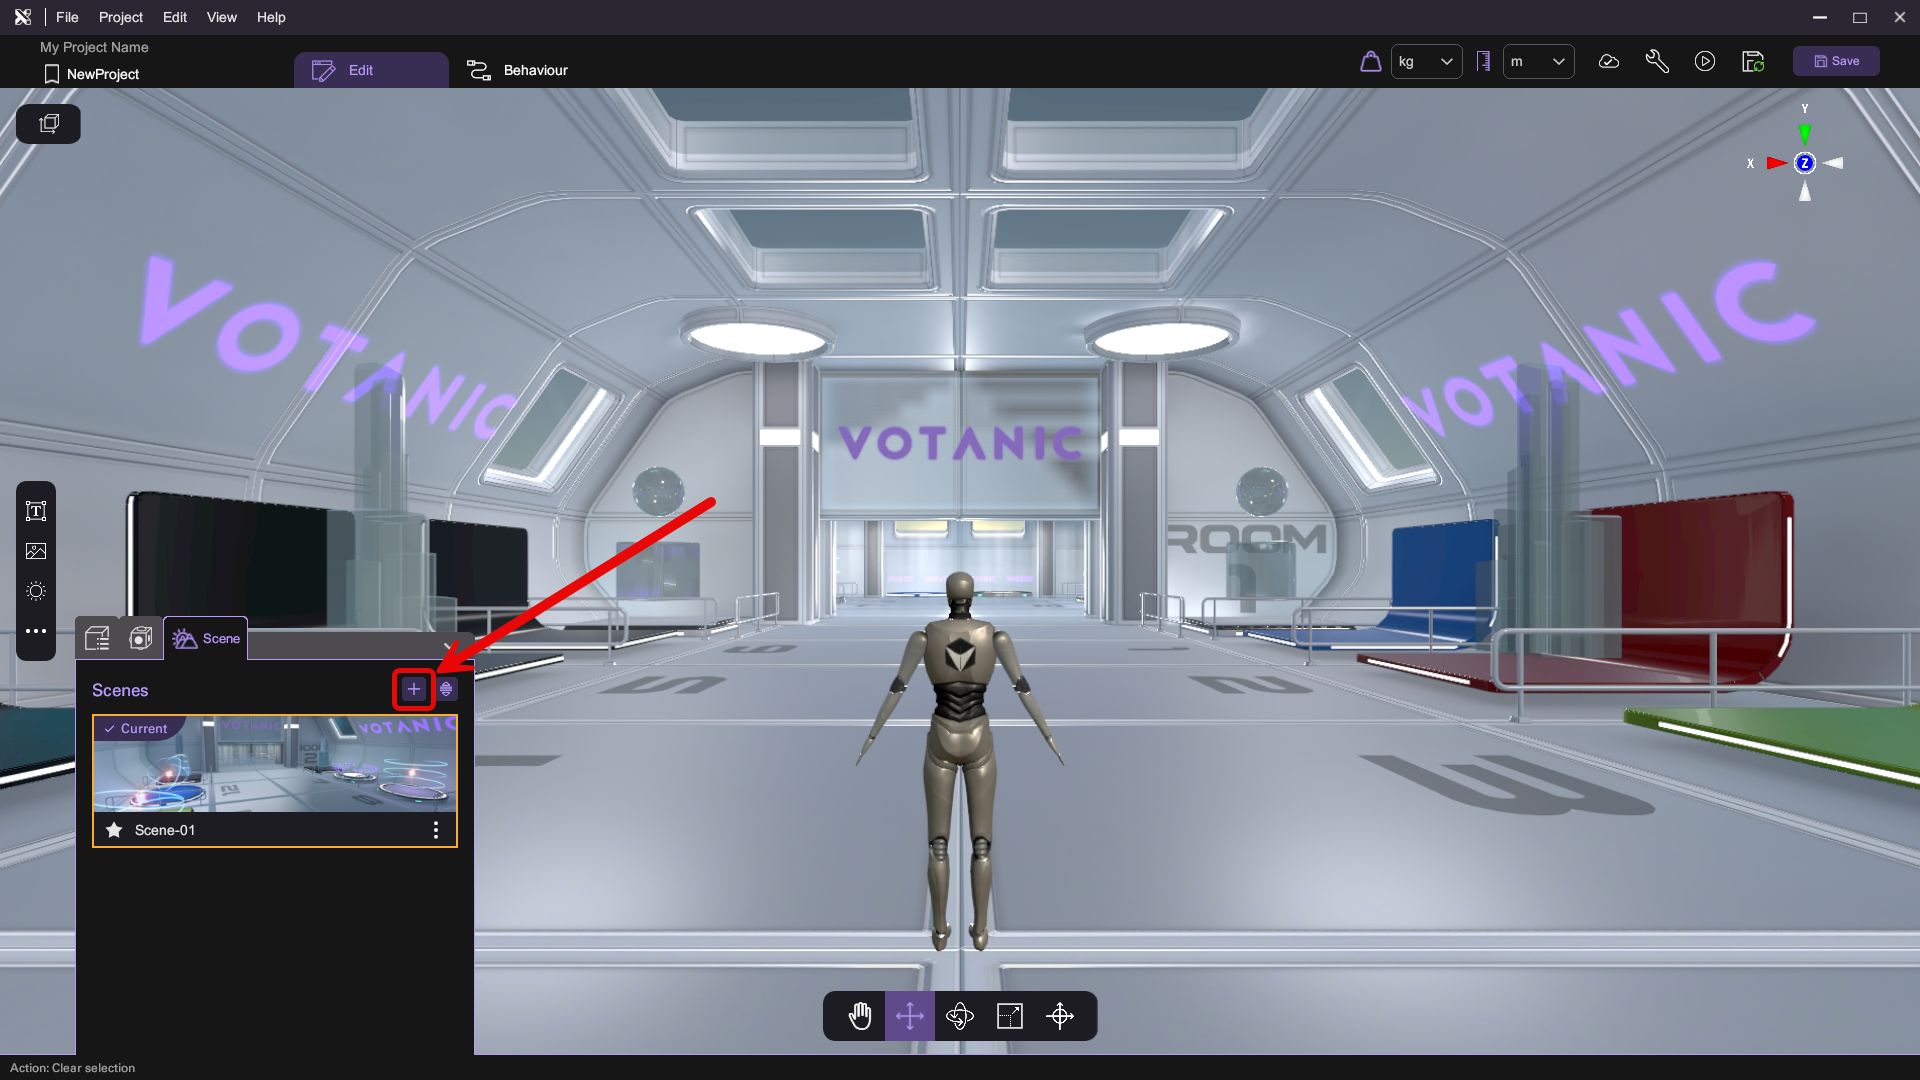Select the Scene-01 thumbnail
Image resolution: width=1920 pixels, height=1080 pixels.
(x=275, y=765)
